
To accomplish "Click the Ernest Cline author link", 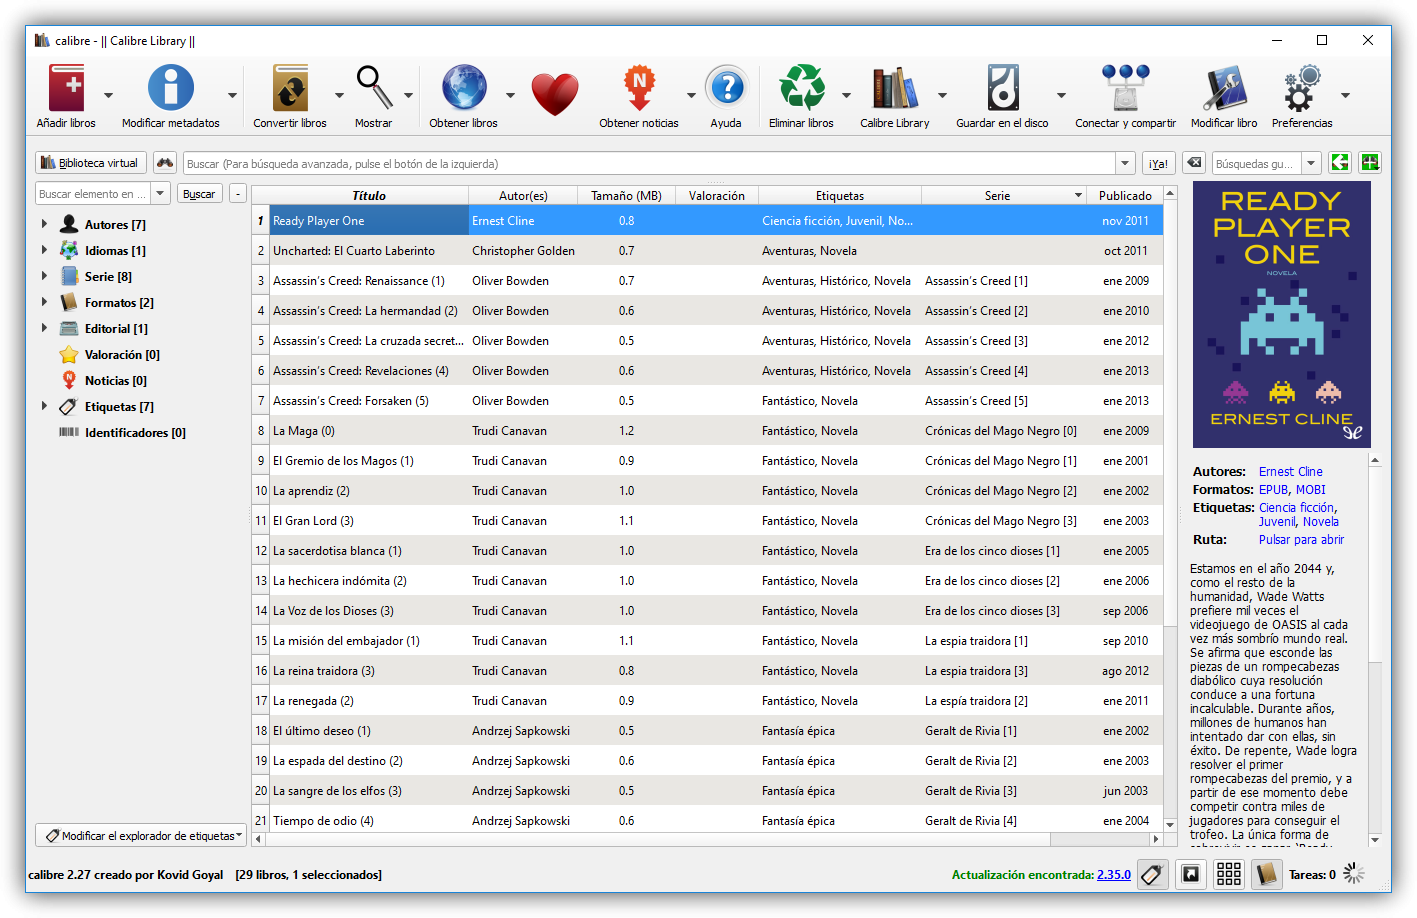I will click(x=1290, y=472).
